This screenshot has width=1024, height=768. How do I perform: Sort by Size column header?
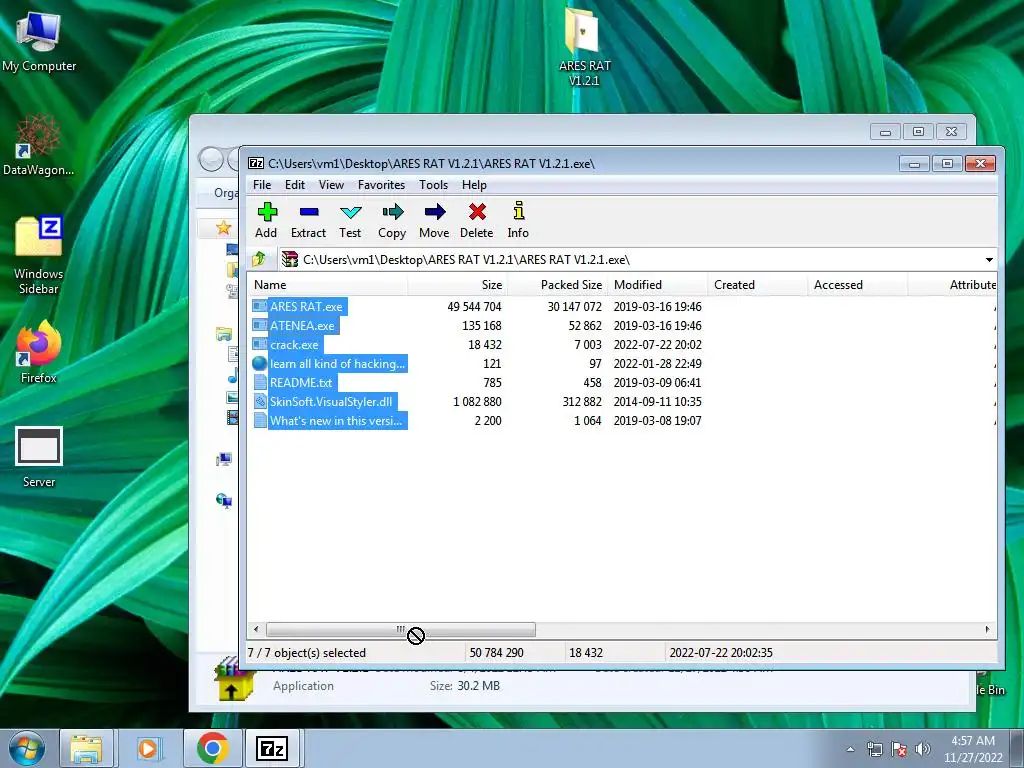(x=457, y=285)
